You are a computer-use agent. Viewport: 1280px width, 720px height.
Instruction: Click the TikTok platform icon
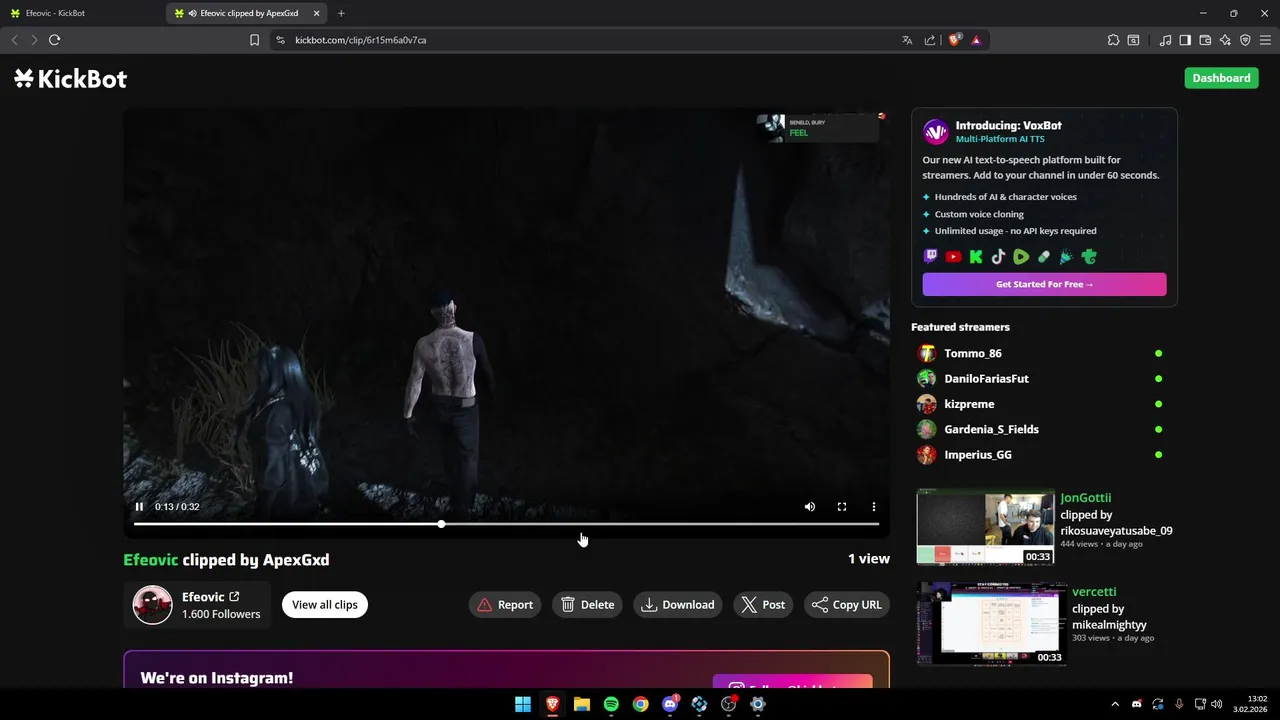click(x=998, y=257)
